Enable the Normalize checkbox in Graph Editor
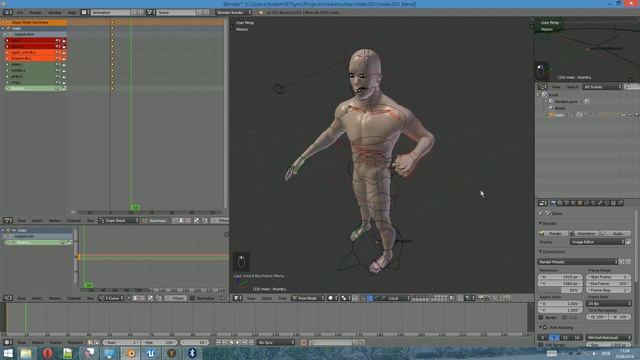The image size is (640, 360). click(192, 298)
